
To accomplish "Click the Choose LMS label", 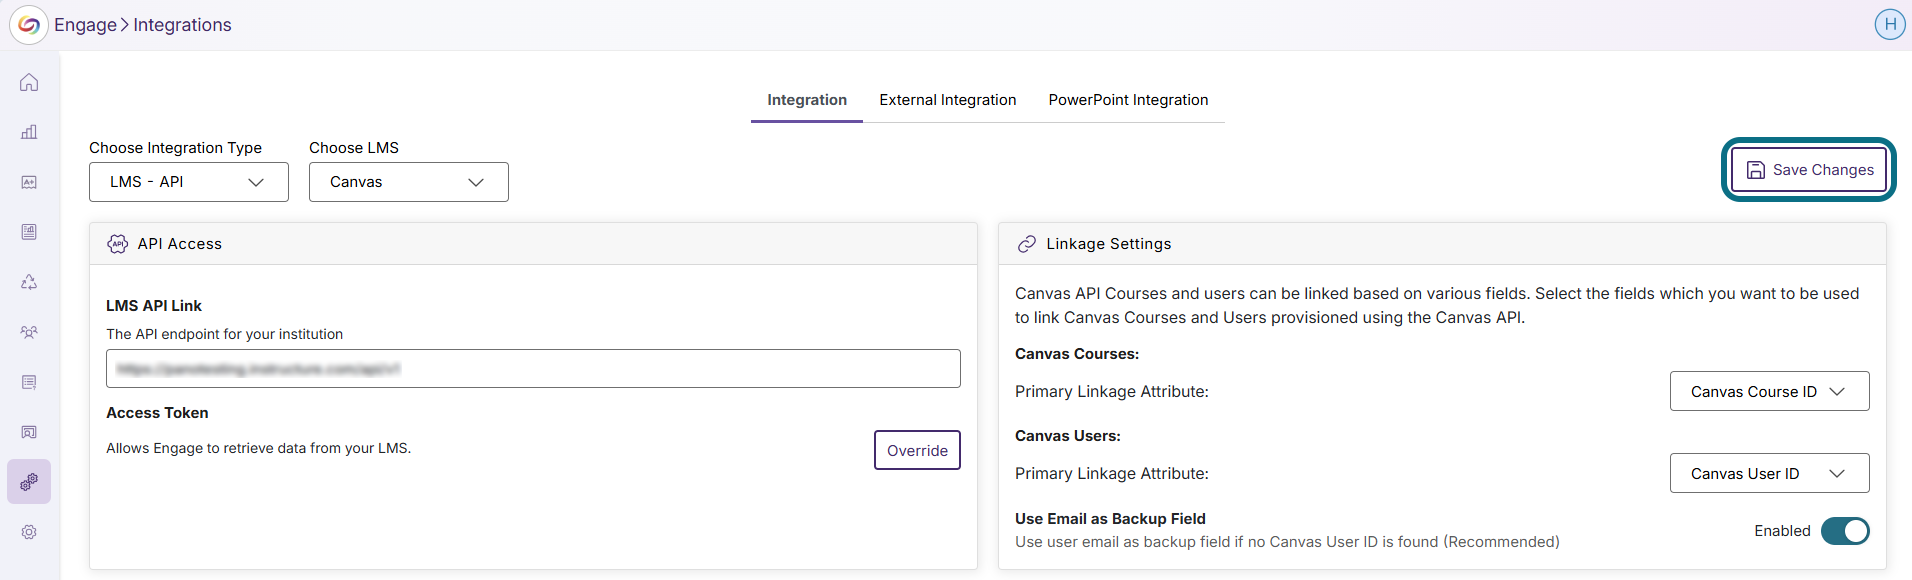I will (354, 148).
